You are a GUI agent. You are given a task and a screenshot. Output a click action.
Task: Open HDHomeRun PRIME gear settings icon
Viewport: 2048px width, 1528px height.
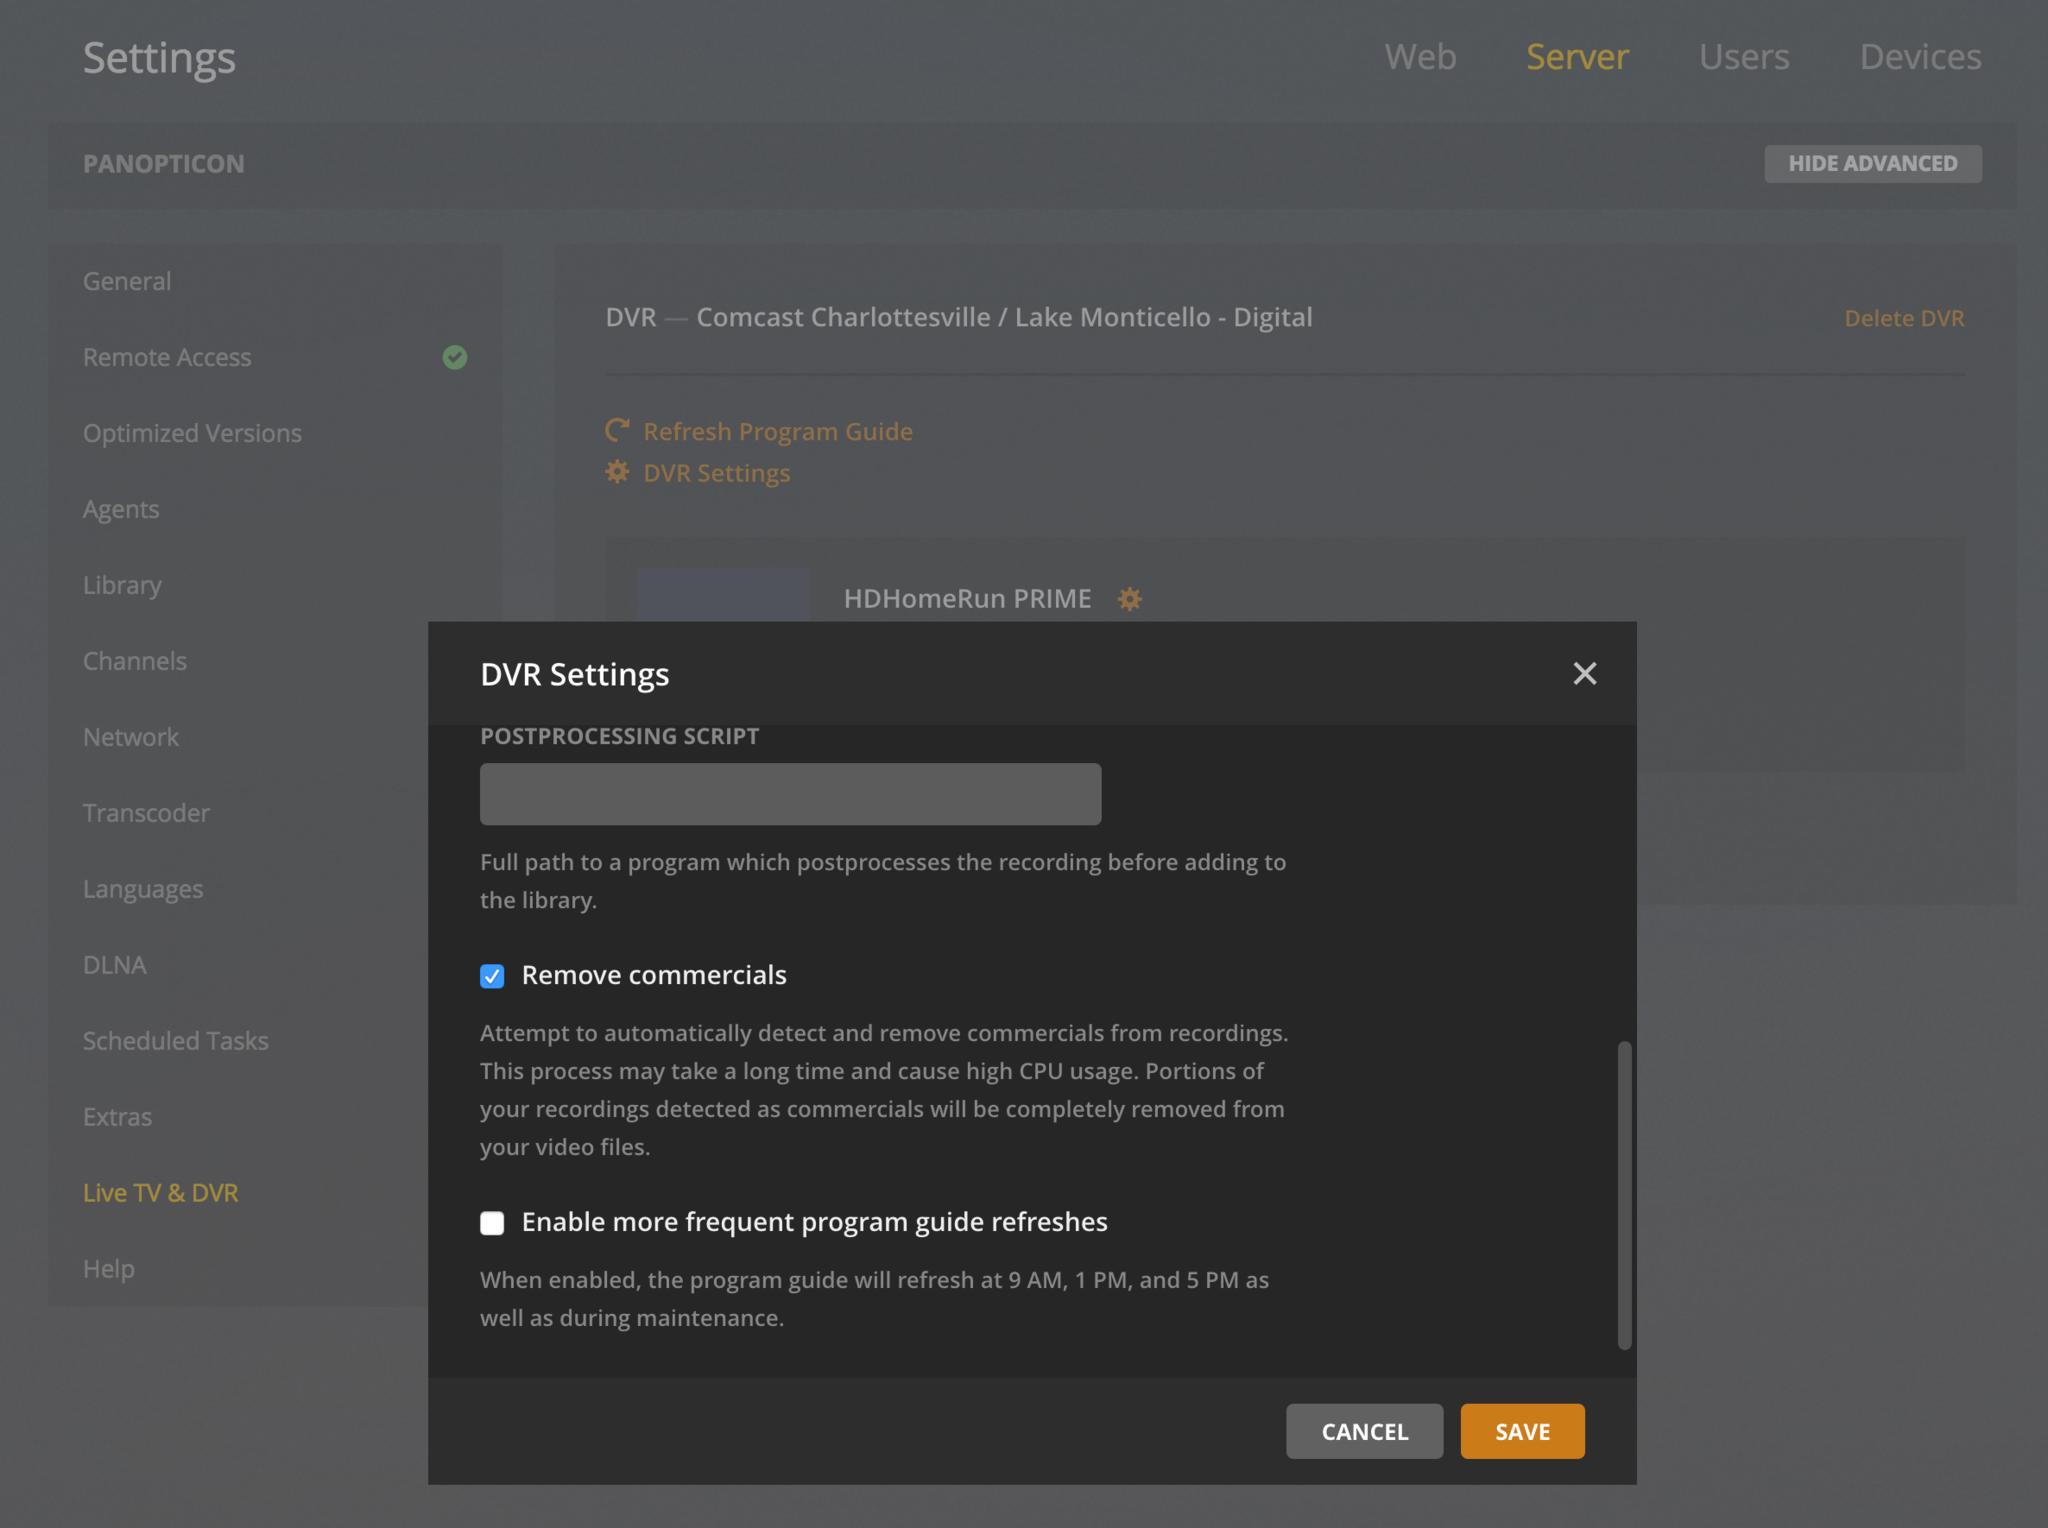click(1129, 599)
